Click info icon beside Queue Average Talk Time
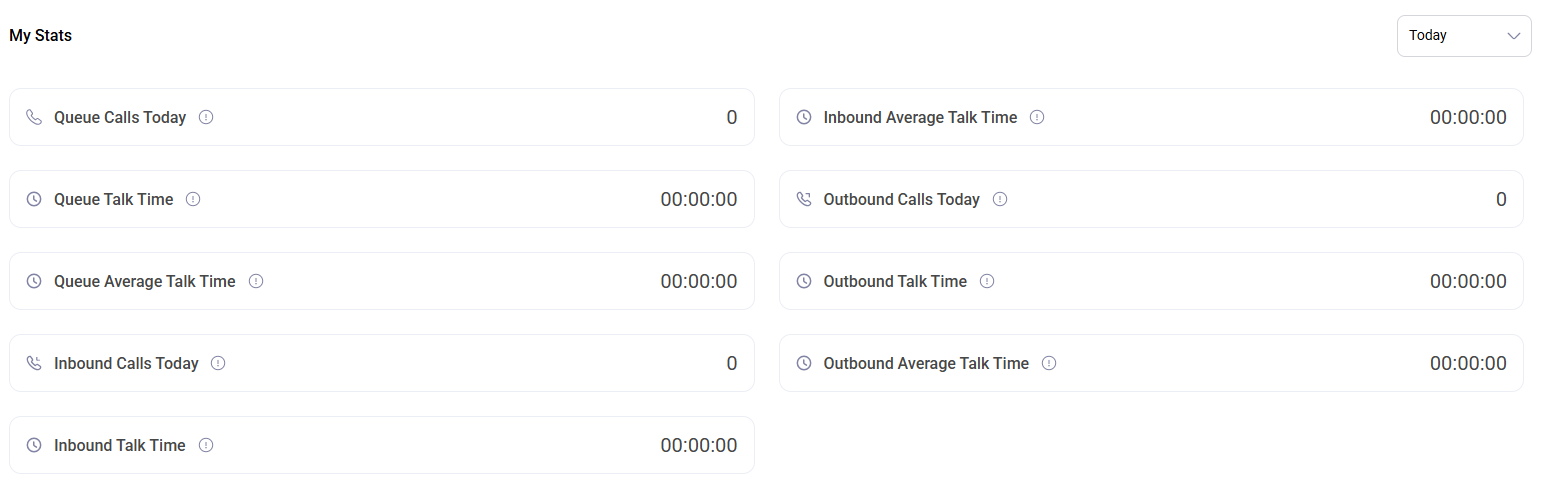This screenshot has height=485, width=1545. point(256,281)
